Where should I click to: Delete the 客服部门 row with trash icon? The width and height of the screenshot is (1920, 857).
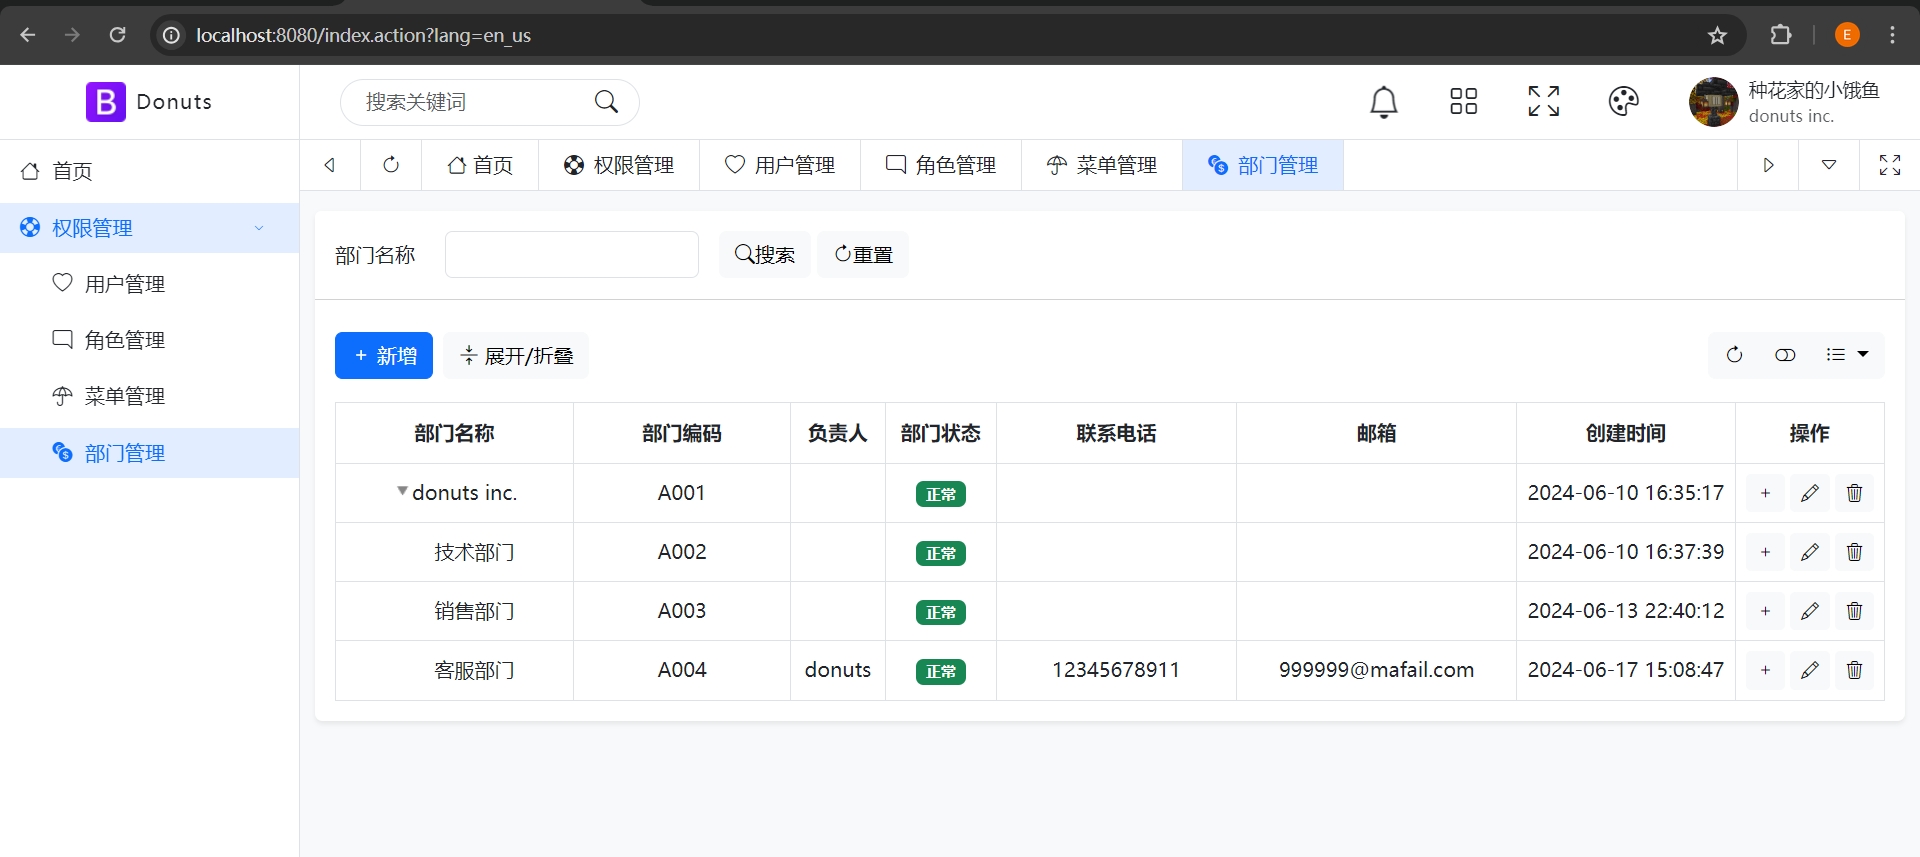1854,670
